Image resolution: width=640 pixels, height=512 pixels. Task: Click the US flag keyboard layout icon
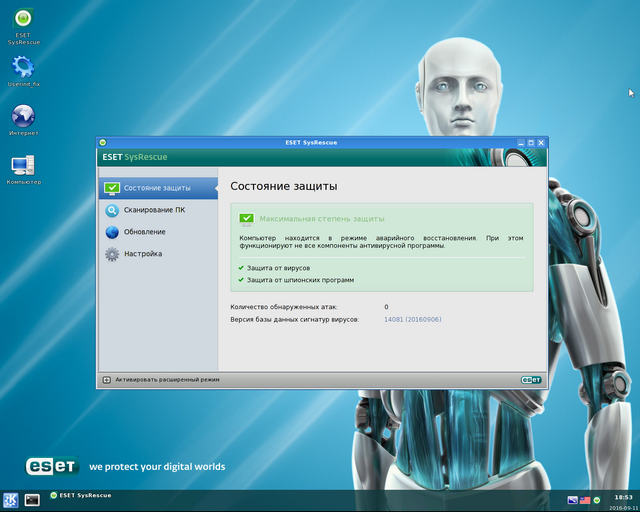coord(585,499)
